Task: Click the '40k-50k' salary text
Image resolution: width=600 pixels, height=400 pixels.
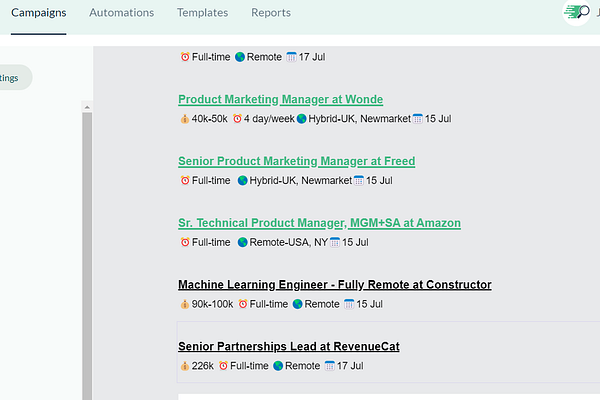Action: [x=209, y=119]
